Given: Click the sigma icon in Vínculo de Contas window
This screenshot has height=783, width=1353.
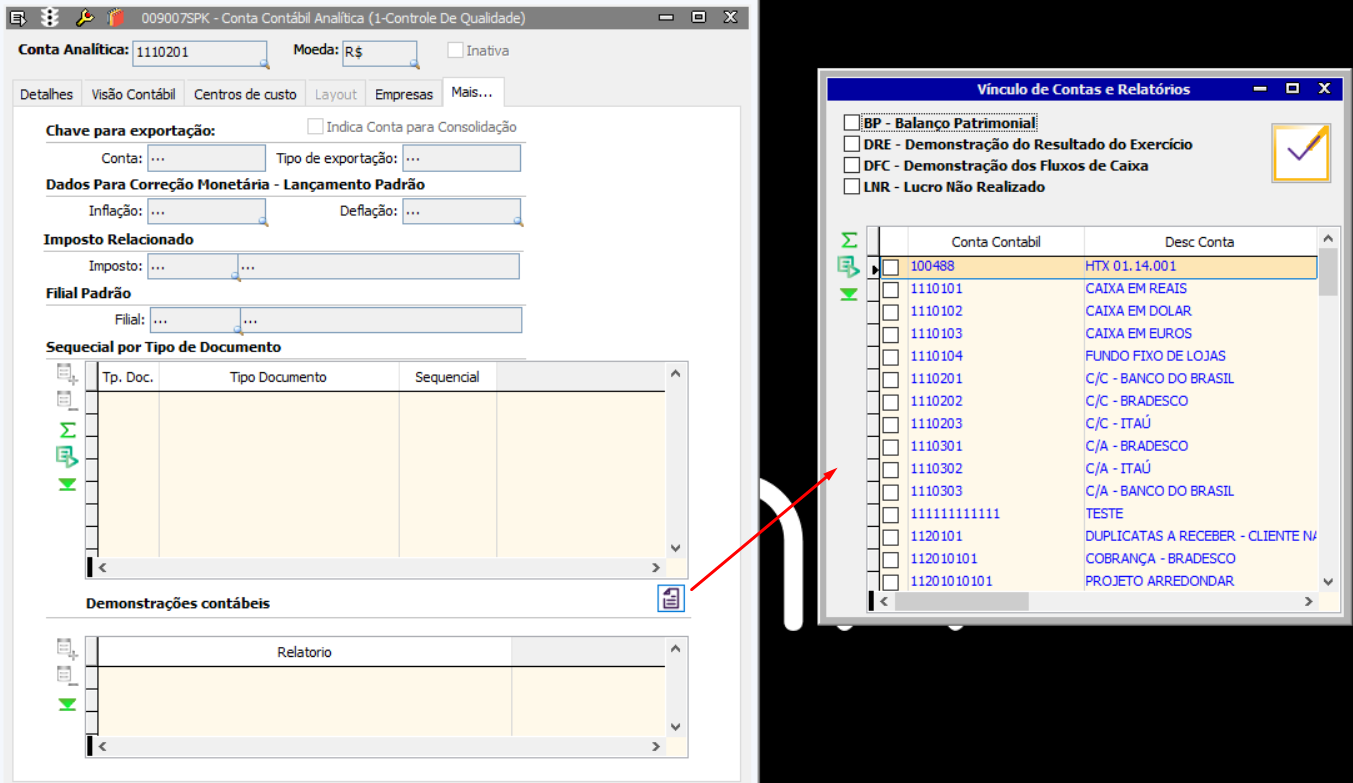Looking at the screenshot, I should point(849,240).
